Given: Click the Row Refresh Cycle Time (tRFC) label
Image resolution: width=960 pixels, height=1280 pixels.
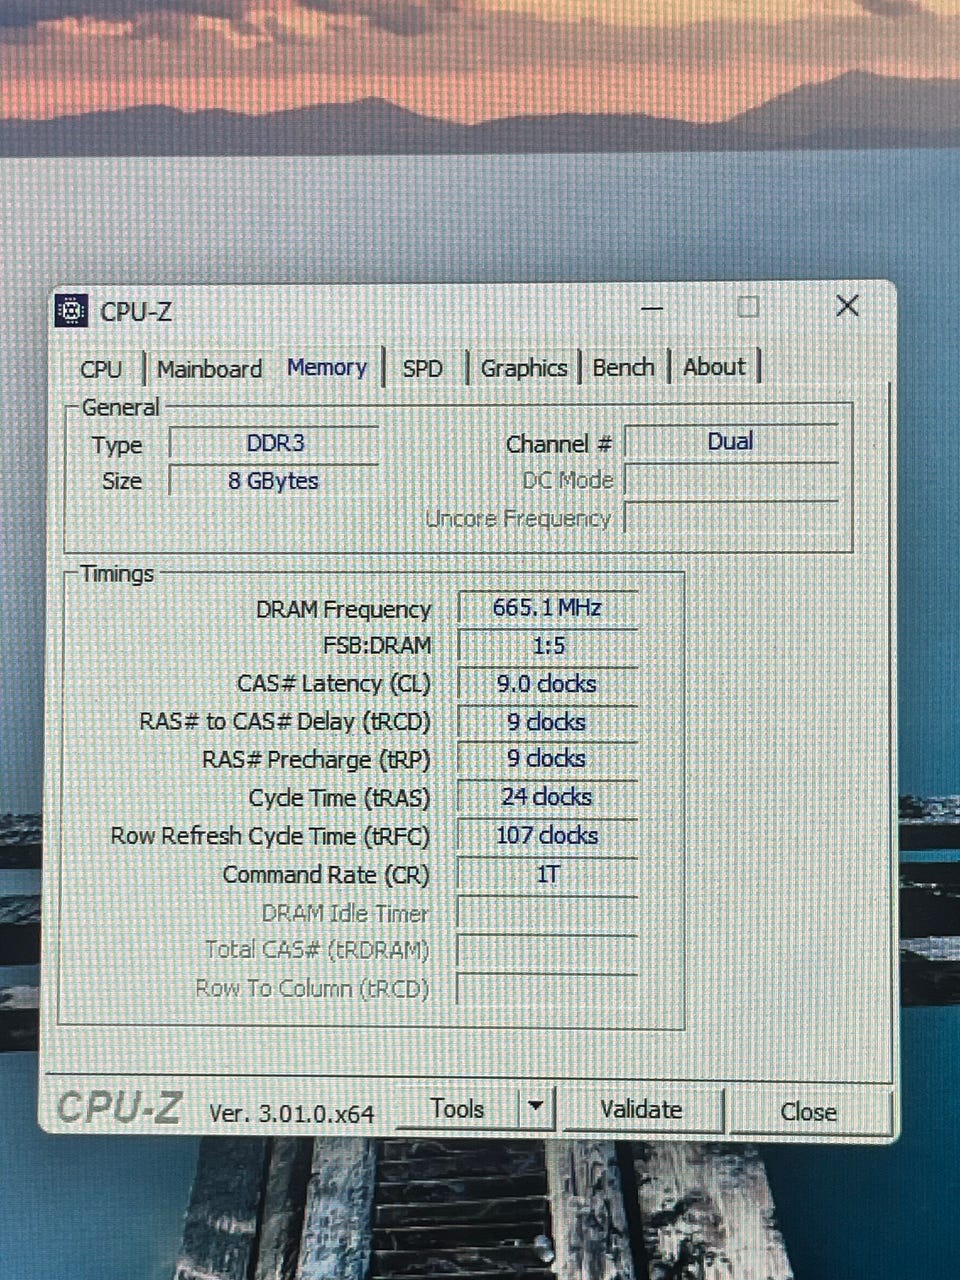Looking at the screenshot, I should click(270, 836).
